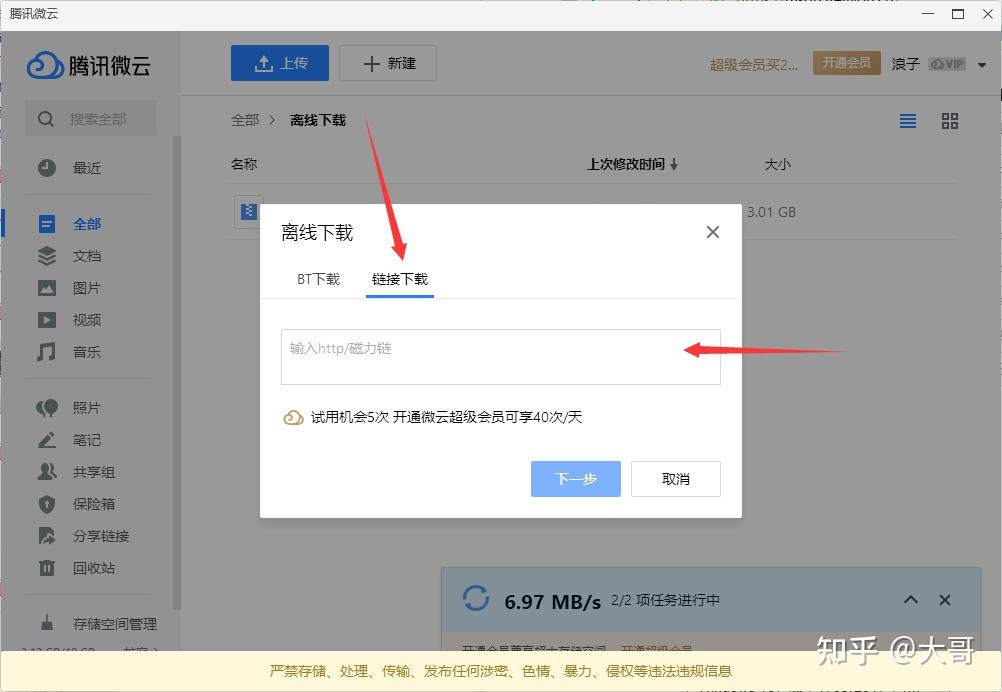Click the 名称 column header
Screen dimensions: 1002x692
(x=243, y=164)
